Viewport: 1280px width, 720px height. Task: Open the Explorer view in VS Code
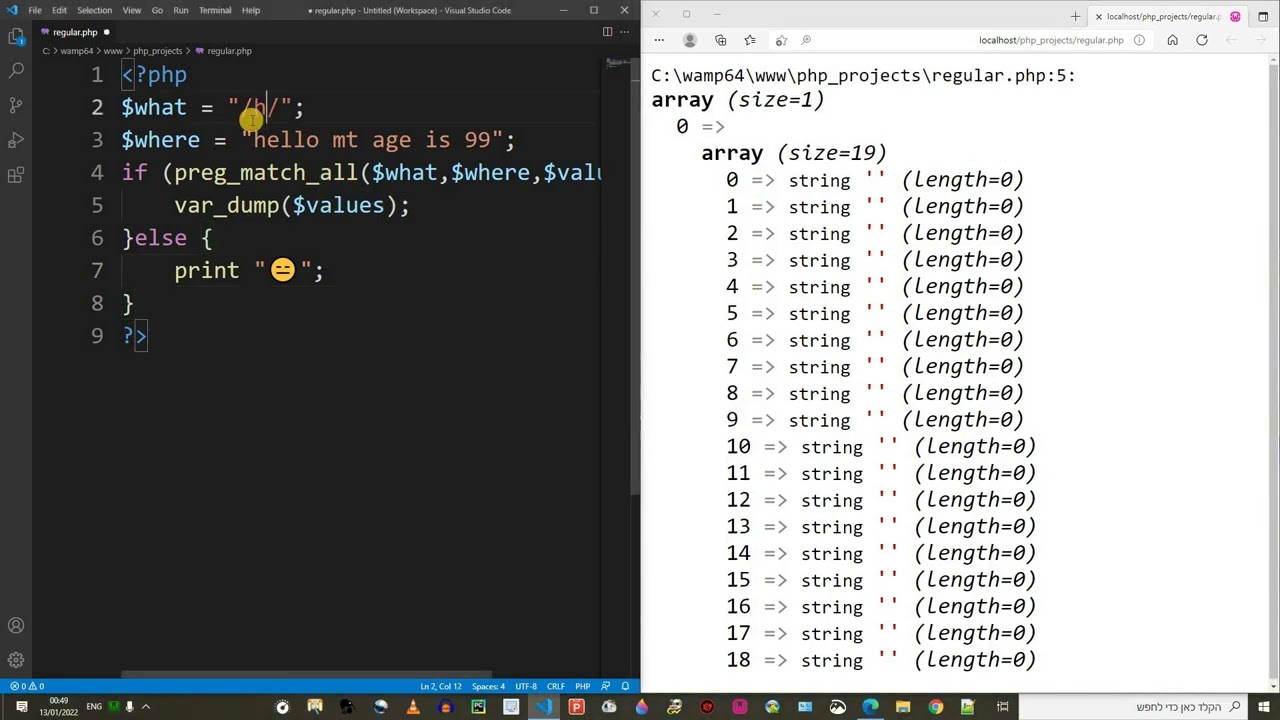click(x=16, y=37)
